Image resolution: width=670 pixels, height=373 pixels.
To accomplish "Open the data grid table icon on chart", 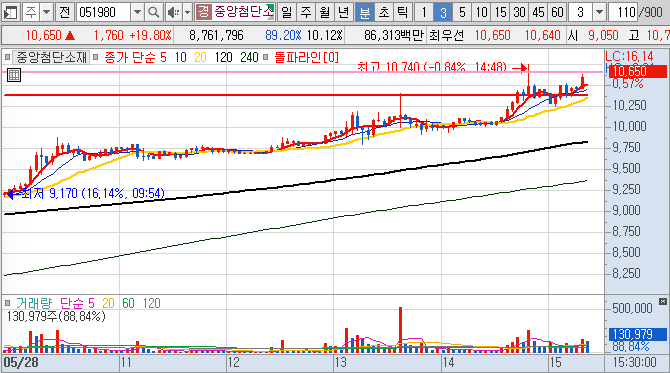I will (x=14, y=75).
